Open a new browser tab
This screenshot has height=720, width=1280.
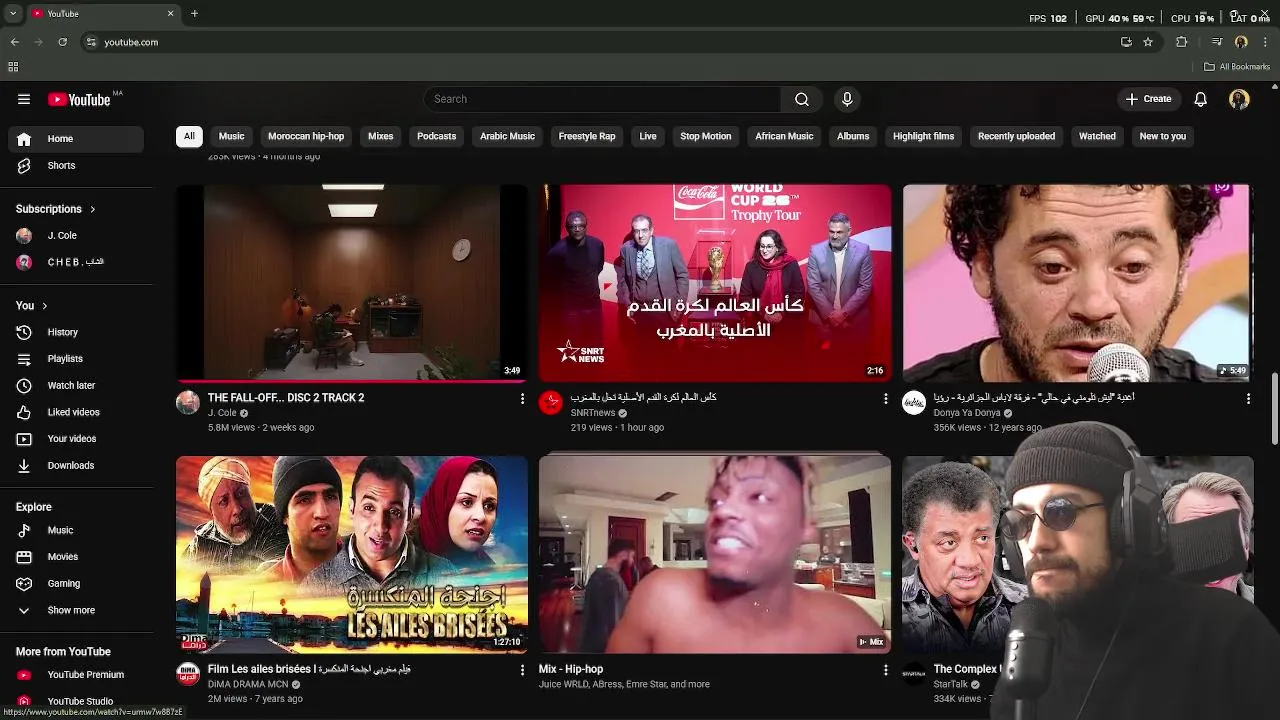(194, 14)
